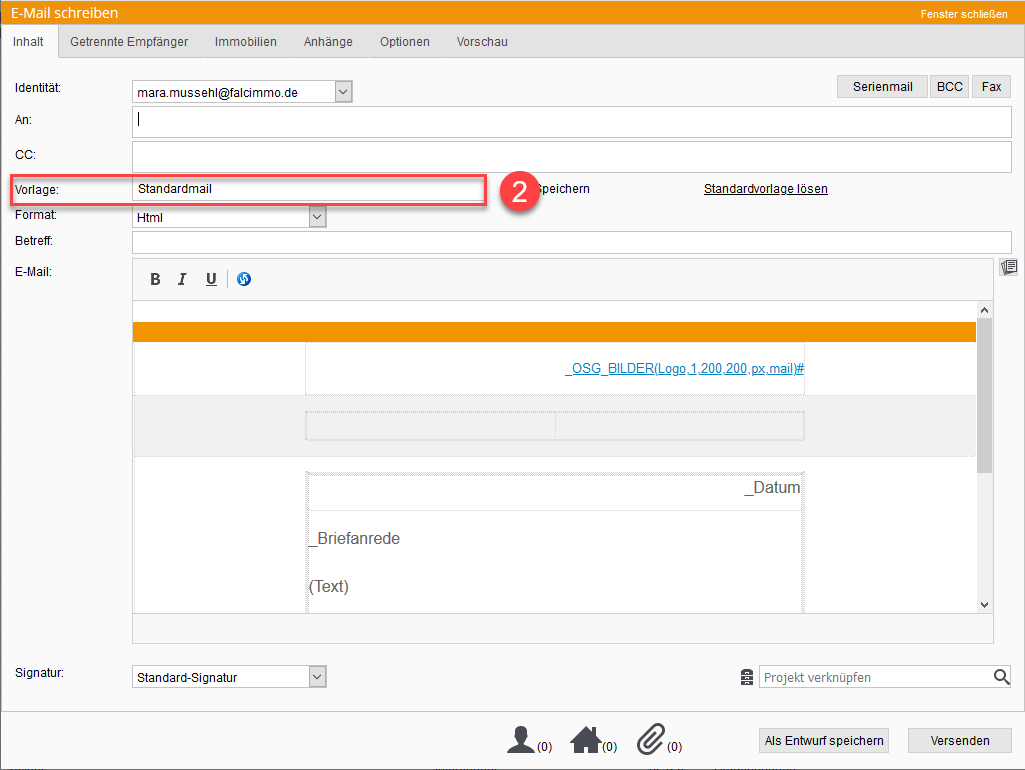Apply underline formatting
Viewport: 1025px width, 770px height.
coord(211,280)
